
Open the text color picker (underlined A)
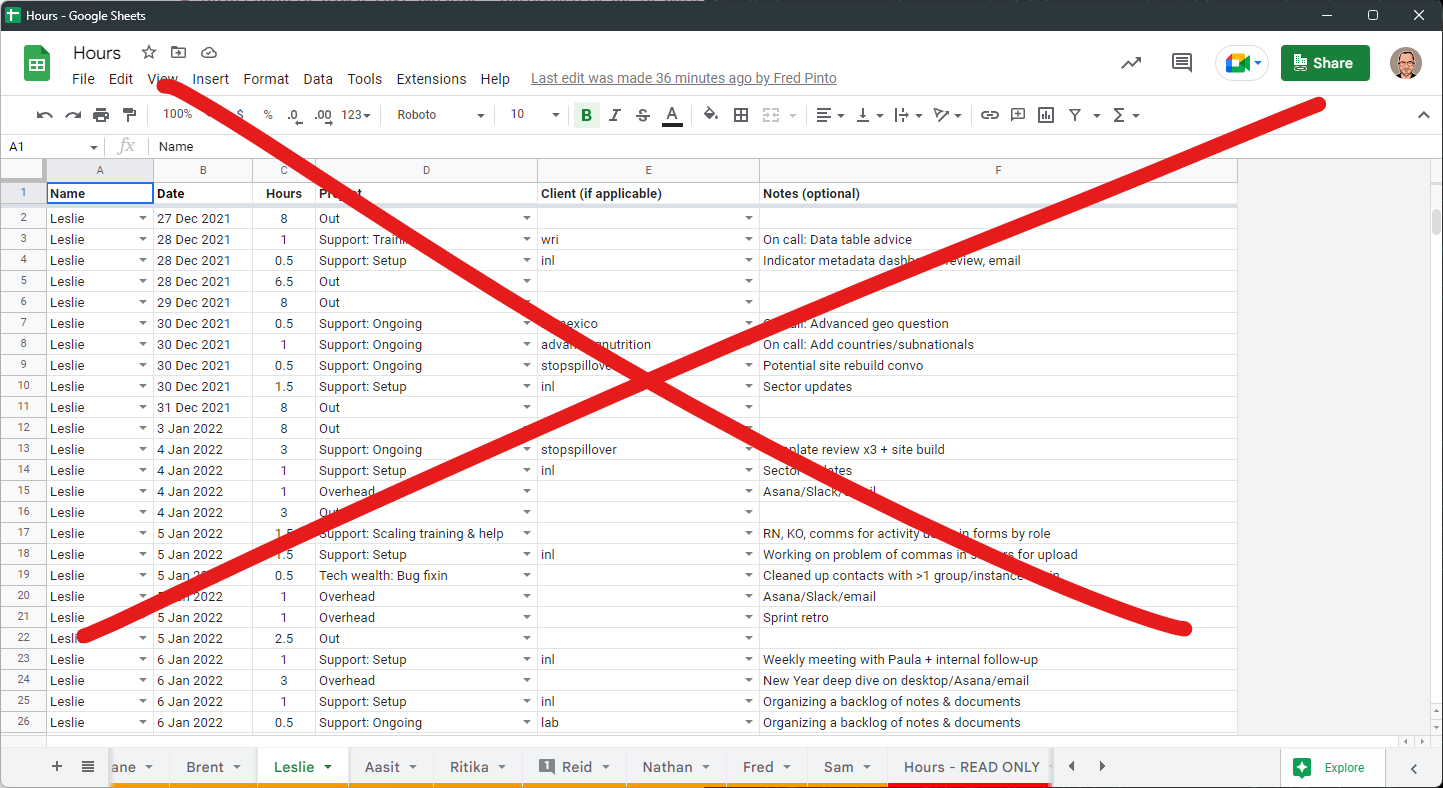(x=672, y=115)
